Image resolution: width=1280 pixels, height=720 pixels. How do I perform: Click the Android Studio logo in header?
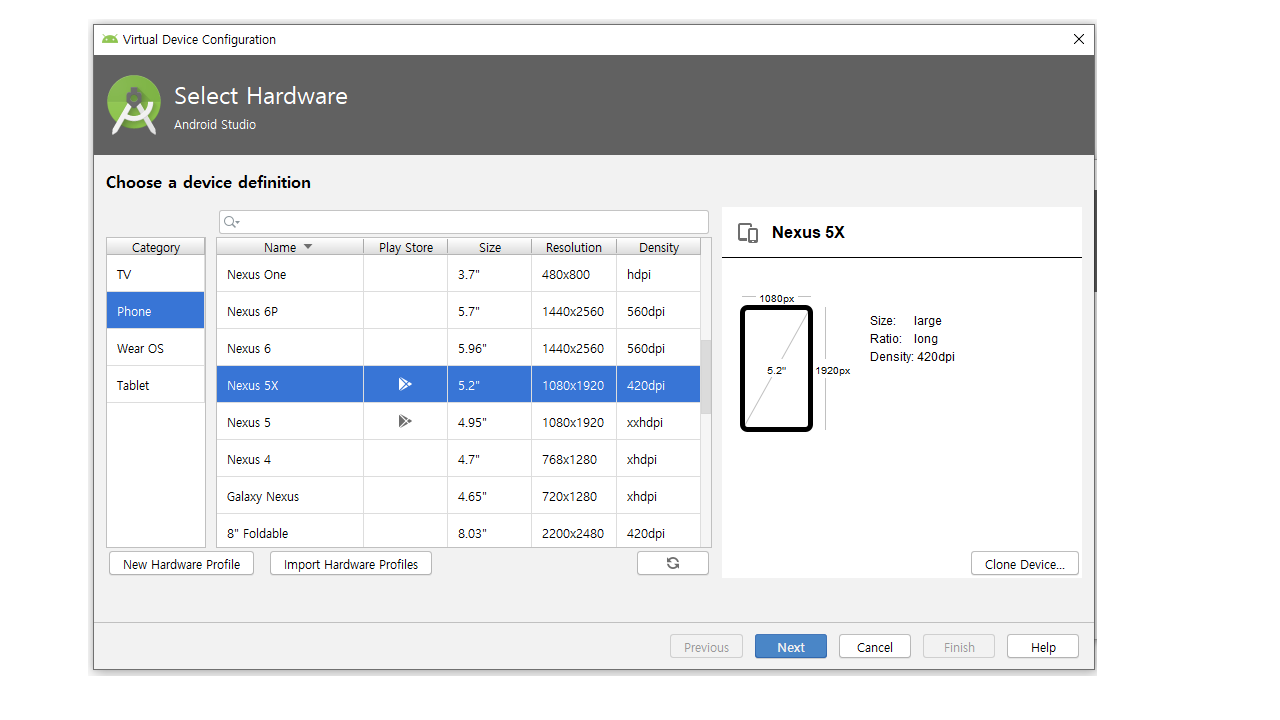[x=134, y=105]
